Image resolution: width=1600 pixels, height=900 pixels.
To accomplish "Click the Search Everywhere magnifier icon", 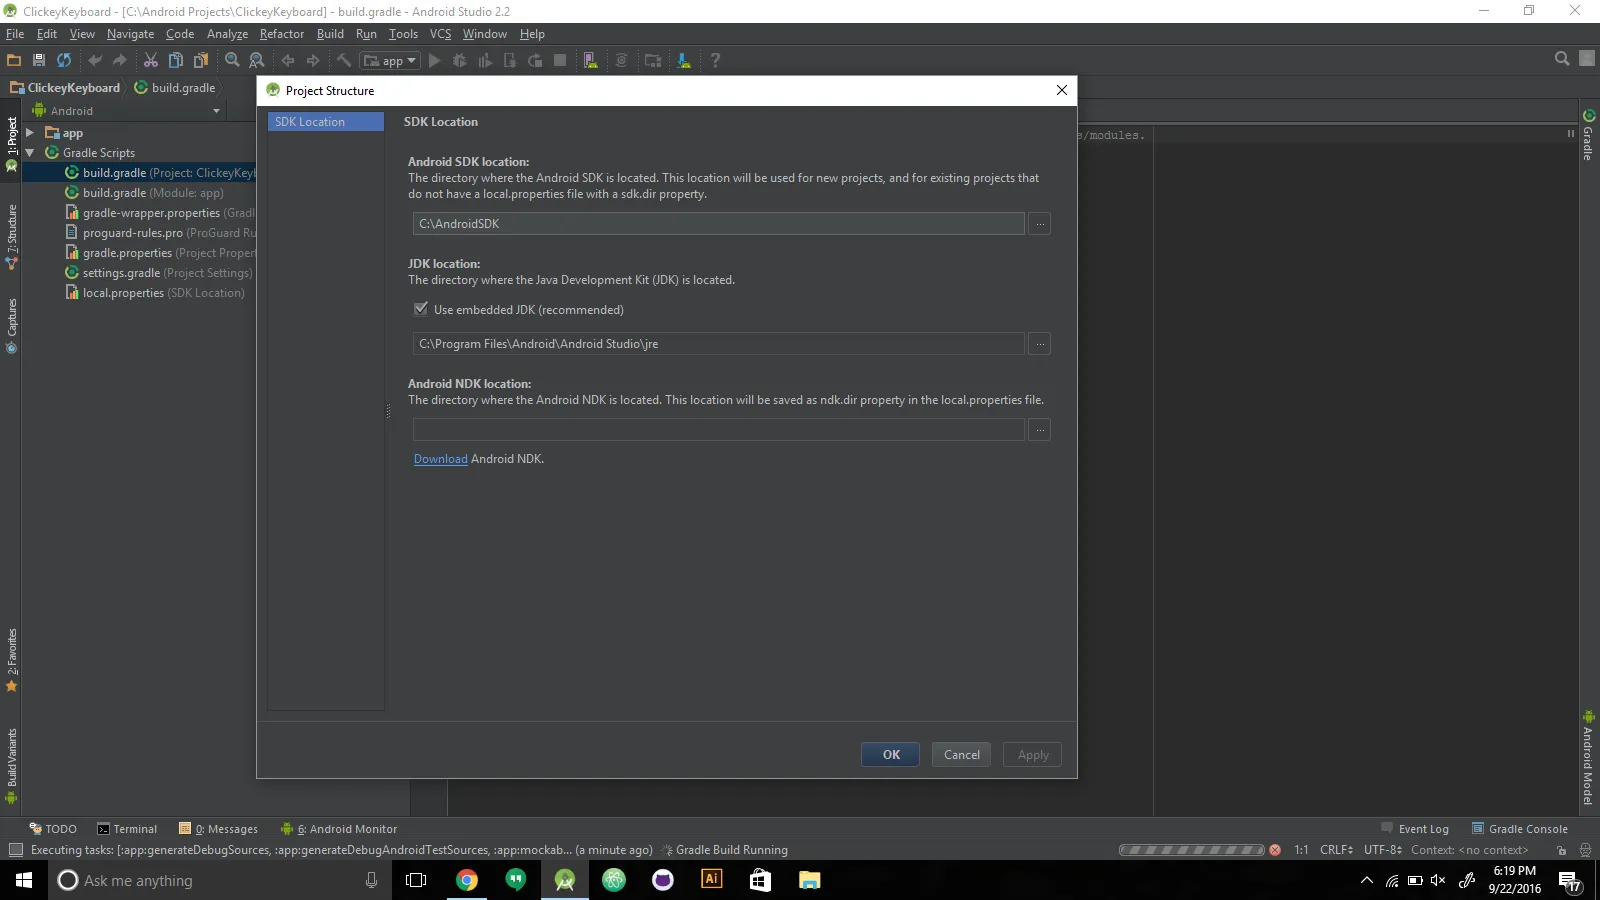I will tap(1562, 59).
